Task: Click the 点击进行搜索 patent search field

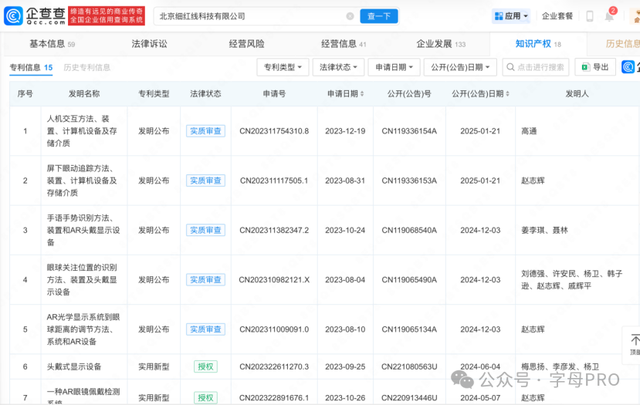Action: [541, 67]
